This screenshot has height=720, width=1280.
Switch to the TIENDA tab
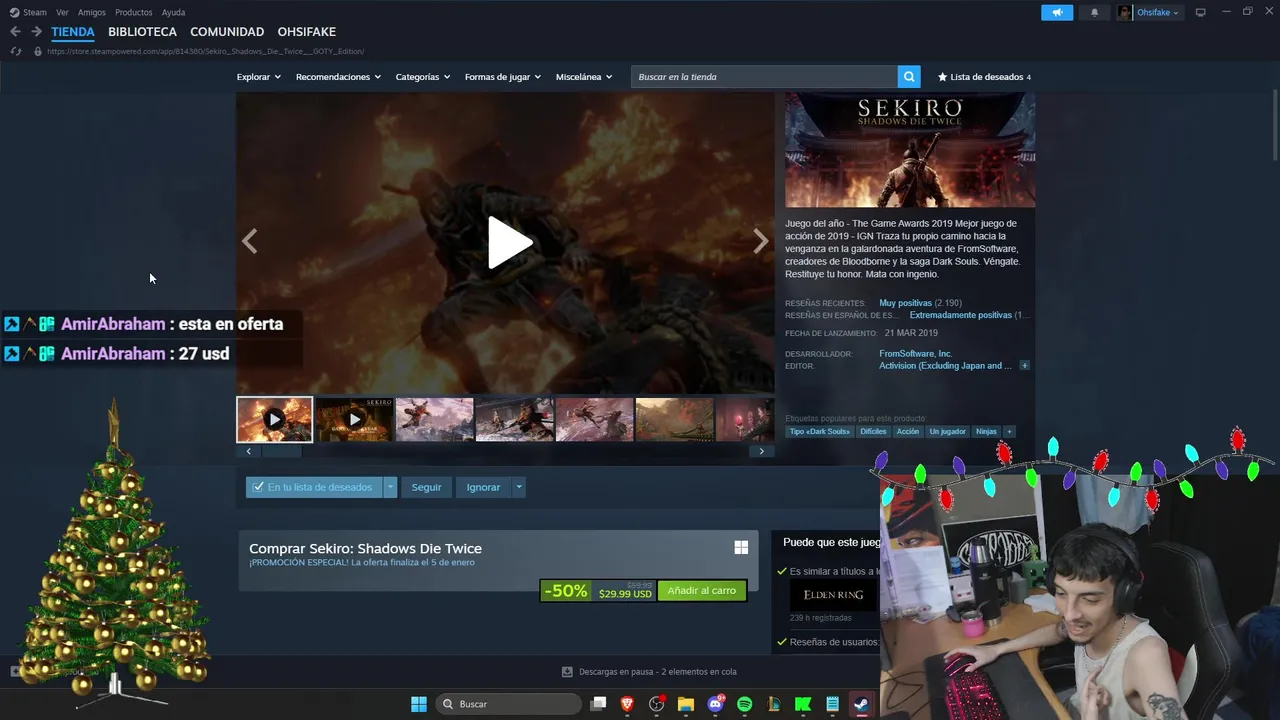coord(73,32)
